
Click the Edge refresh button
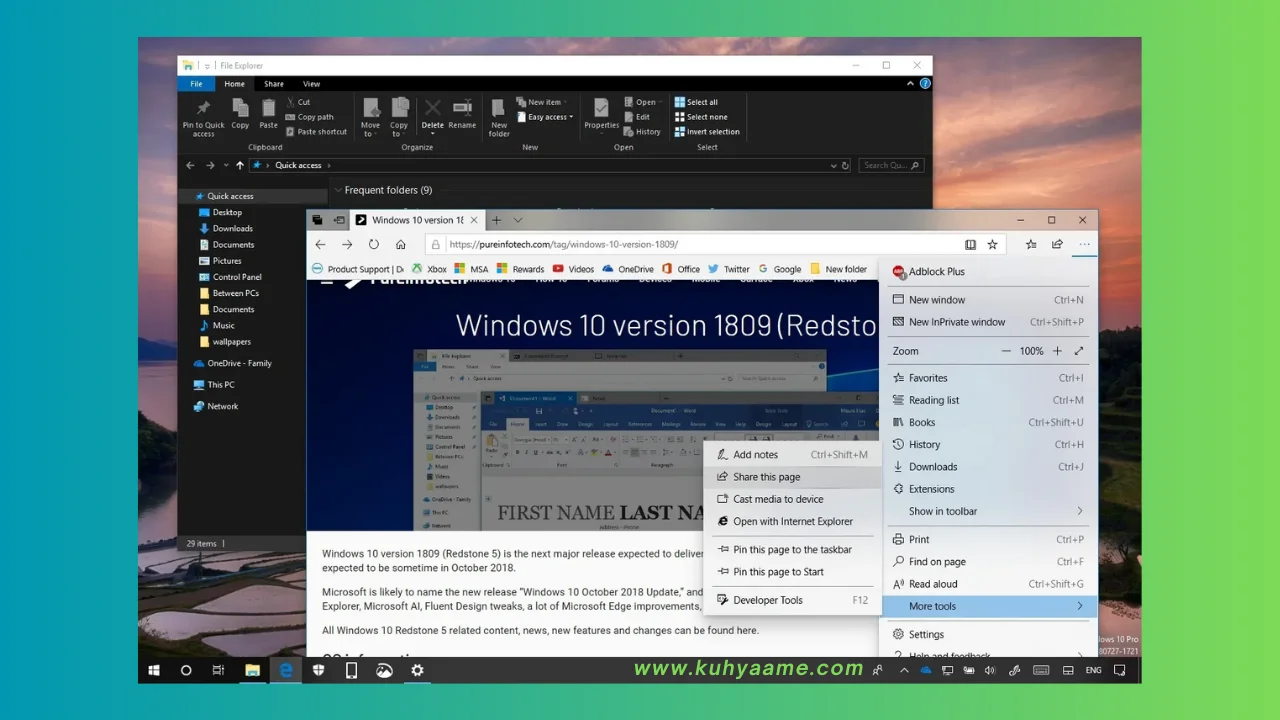point(374,244)
